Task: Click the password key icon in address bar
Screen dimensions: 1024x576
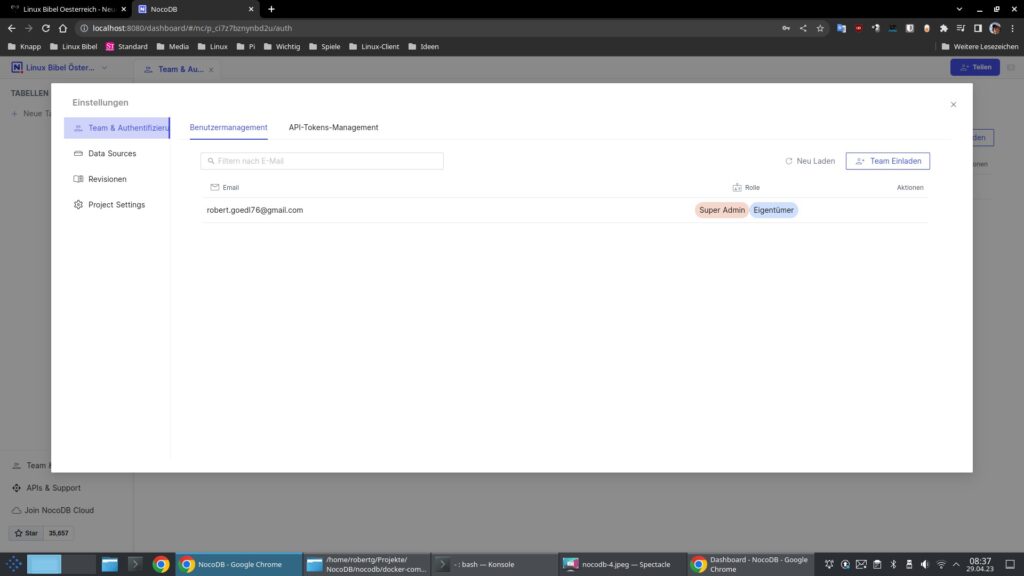Action: (786, 28)
